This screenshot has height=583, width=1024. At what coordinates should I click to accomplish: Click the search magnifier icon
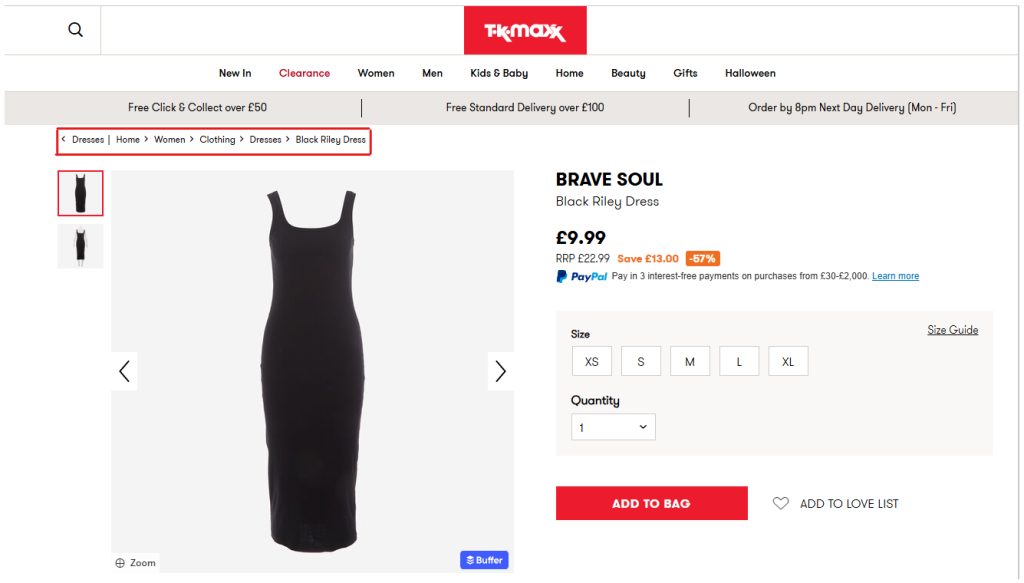(x=75, y=30)
